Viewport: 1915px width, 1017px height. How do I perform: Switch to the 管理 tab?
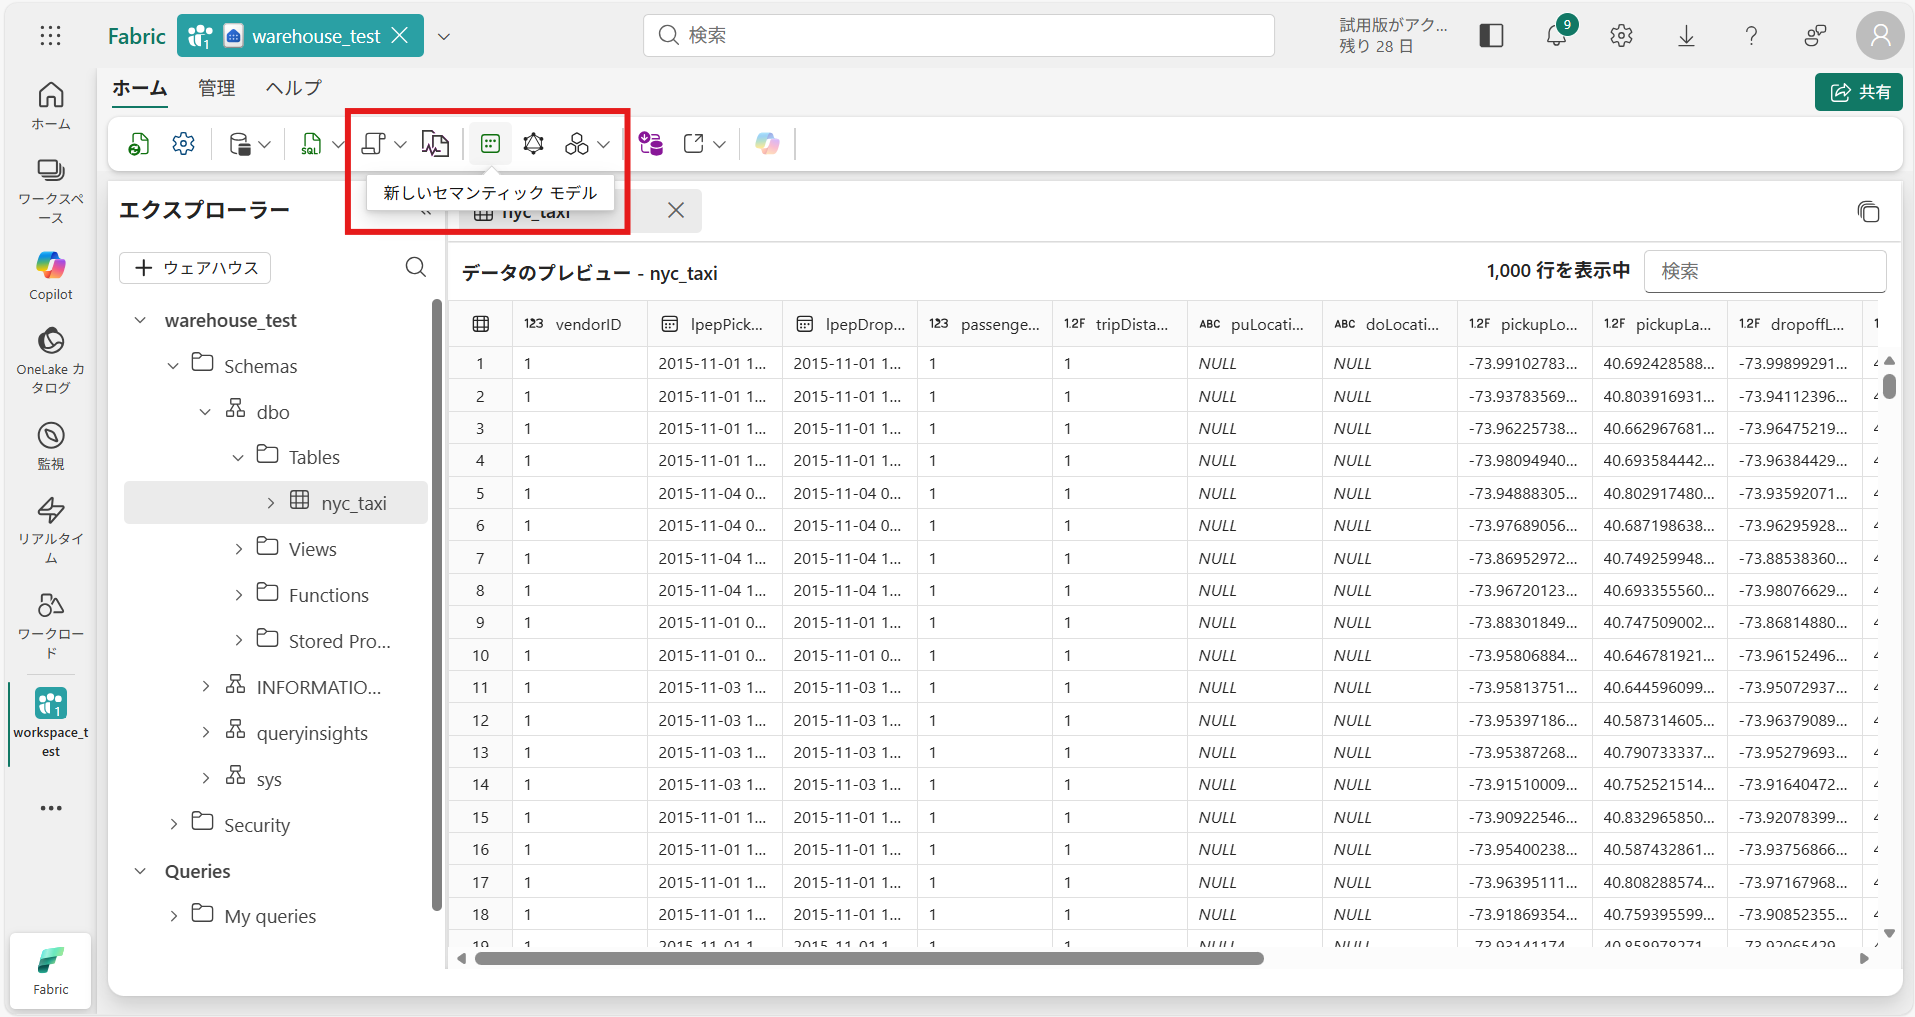pos(216,88)
